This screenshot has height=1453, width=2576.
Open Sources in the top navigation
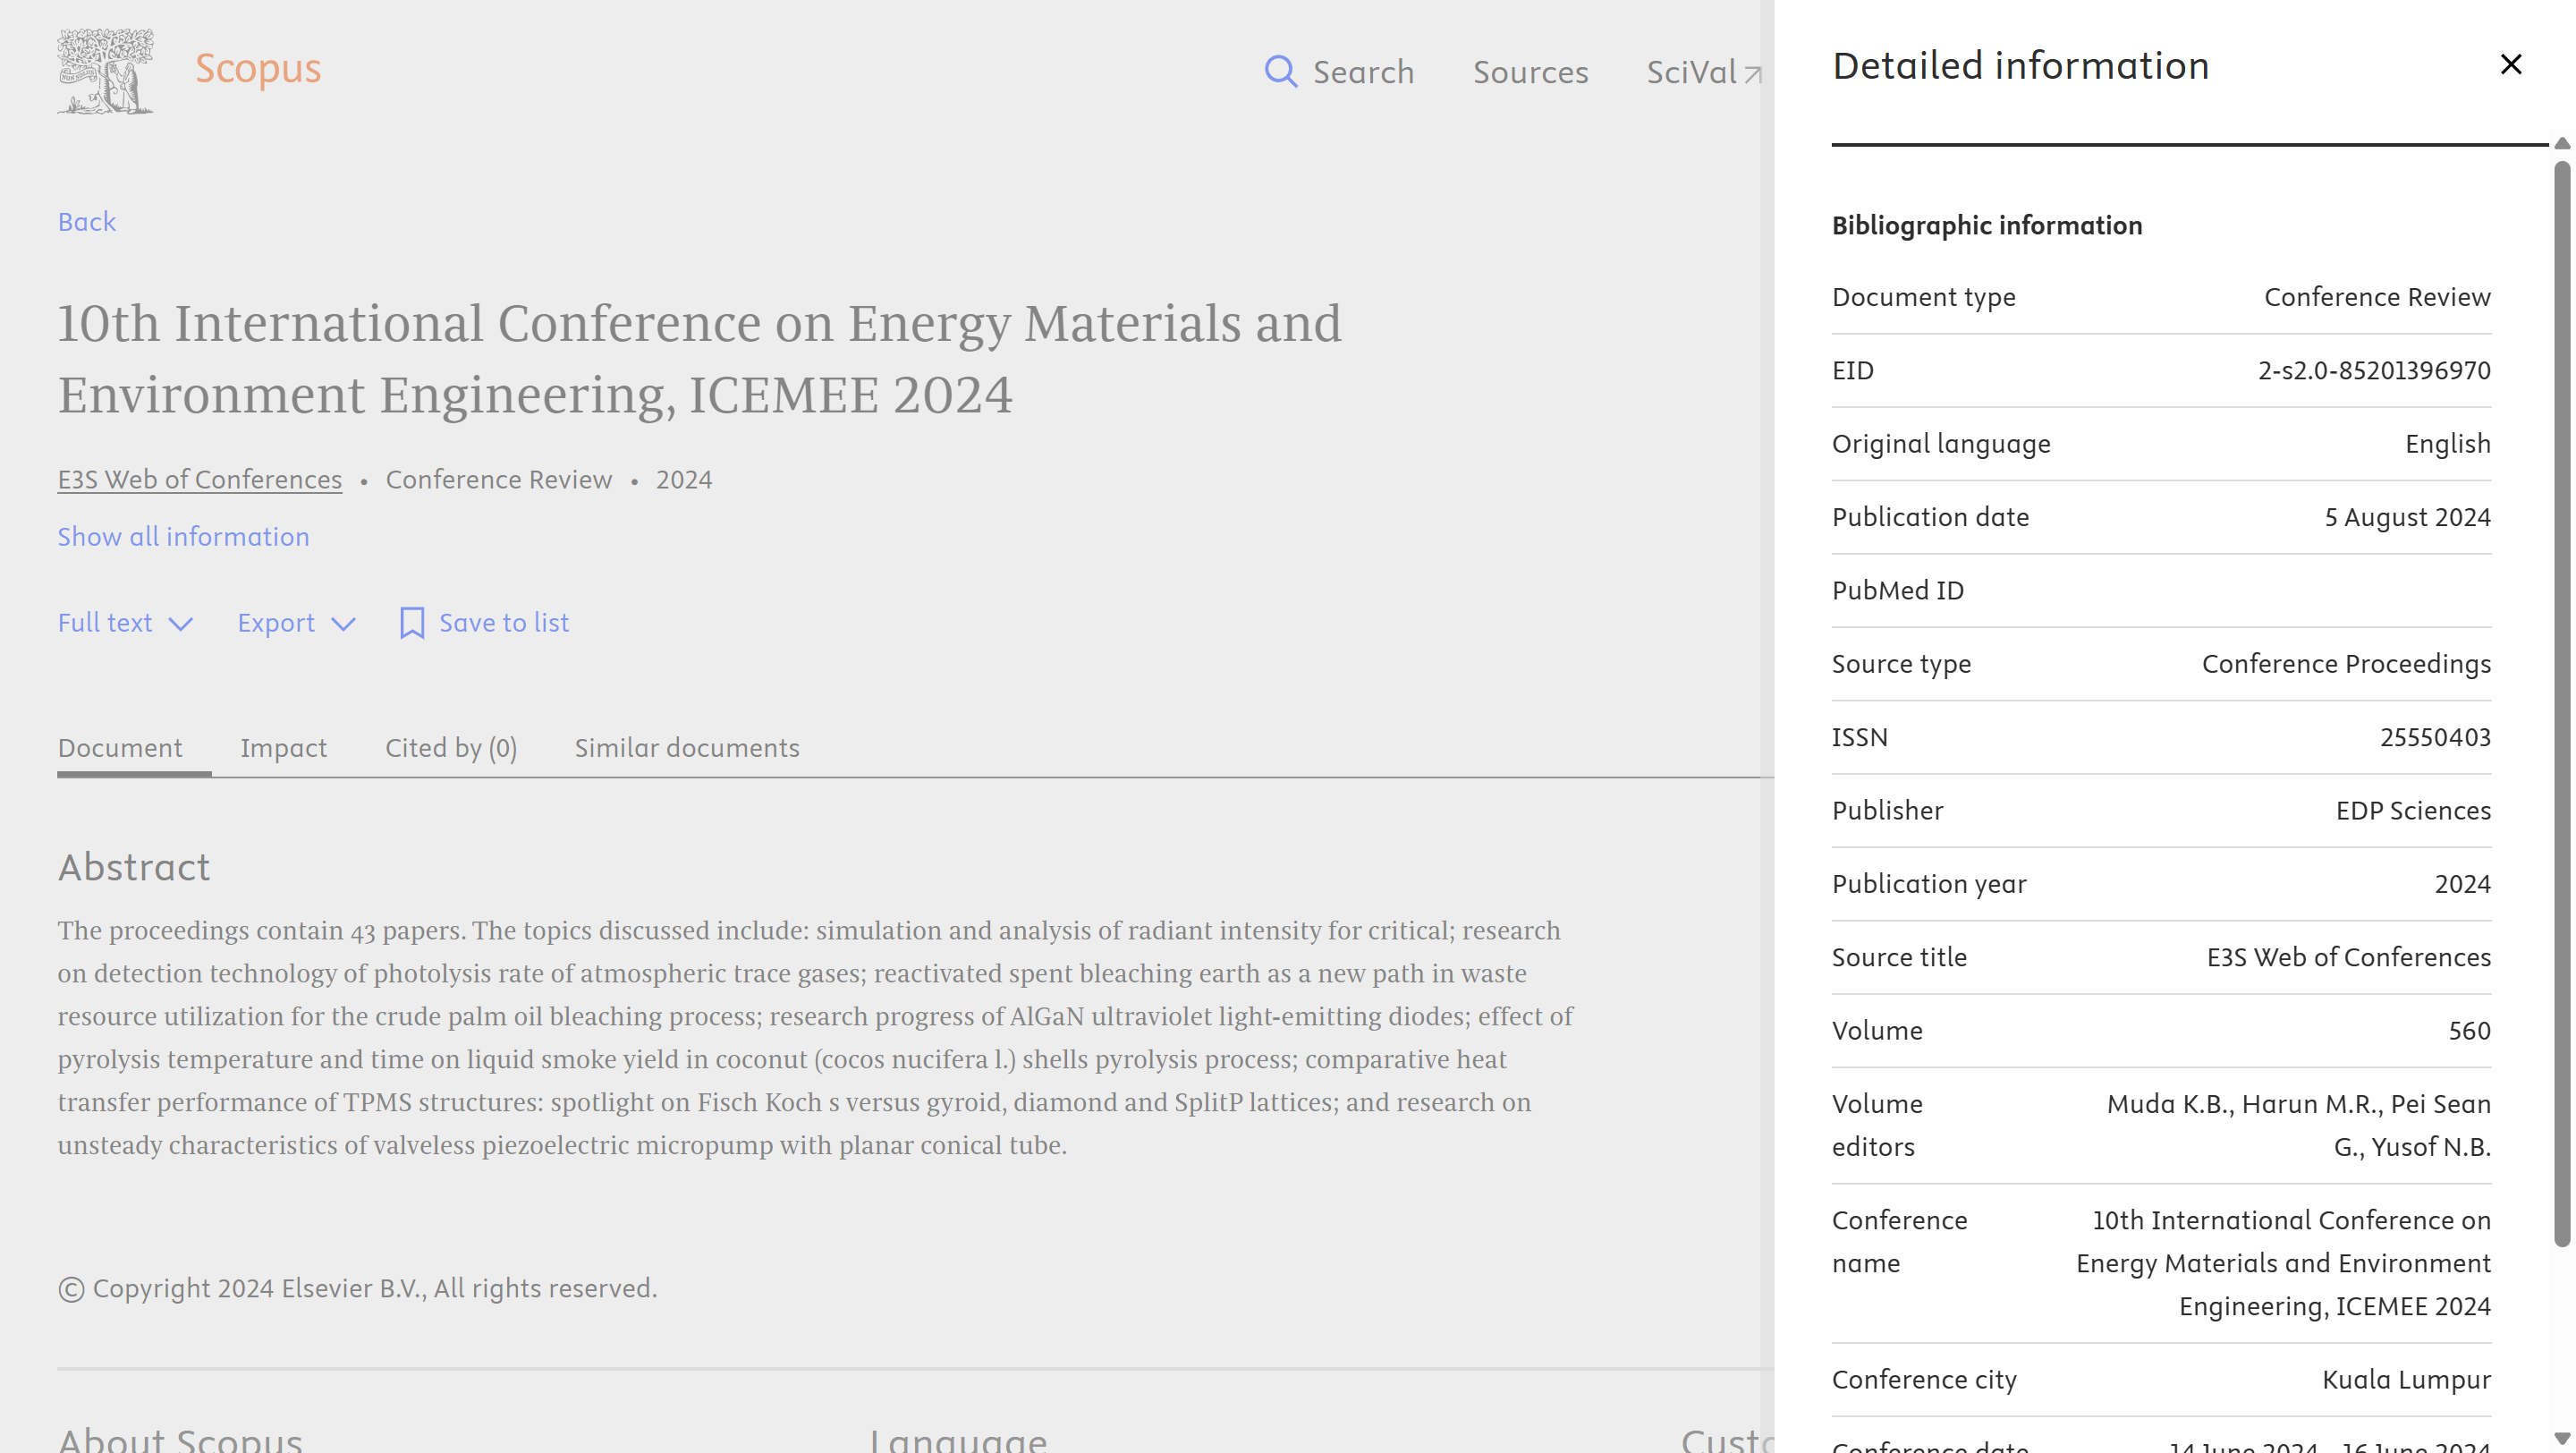[1530, 72]
